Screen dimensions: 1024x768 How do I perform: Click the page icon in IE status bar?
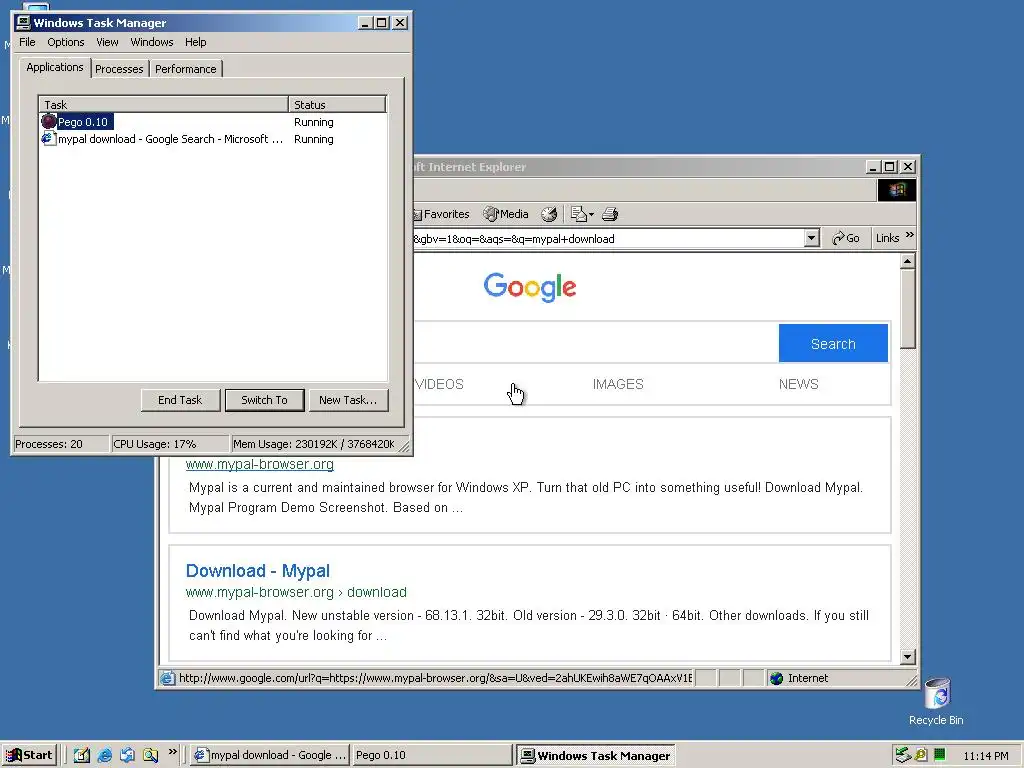168,679
